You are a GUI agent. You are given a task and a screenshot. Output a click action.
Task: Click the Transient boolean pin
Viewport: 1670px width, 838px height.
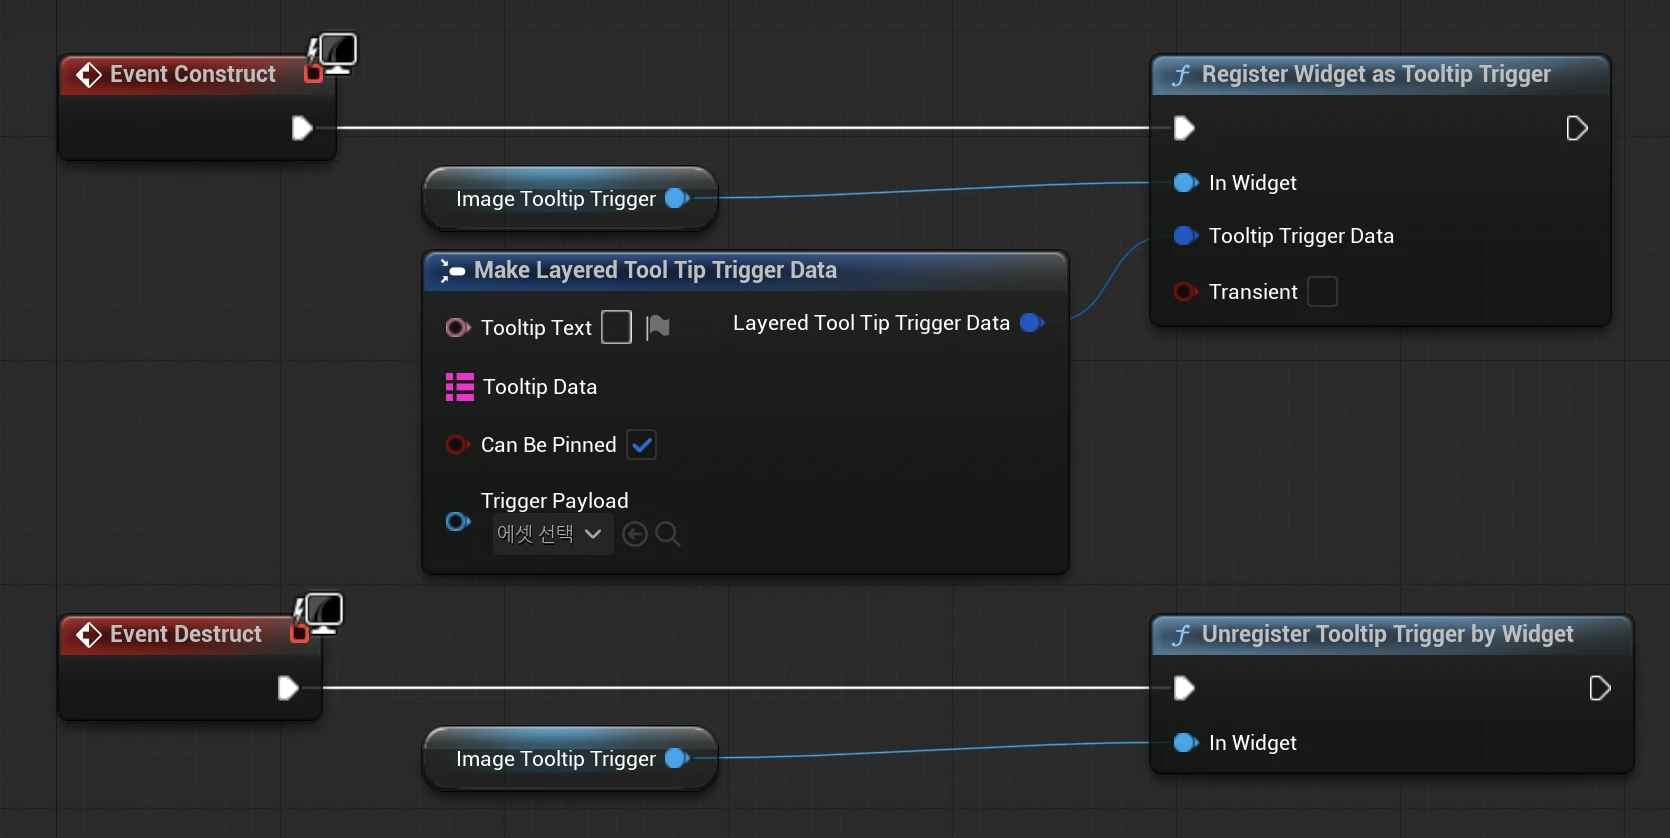[x=1186, y=292]
